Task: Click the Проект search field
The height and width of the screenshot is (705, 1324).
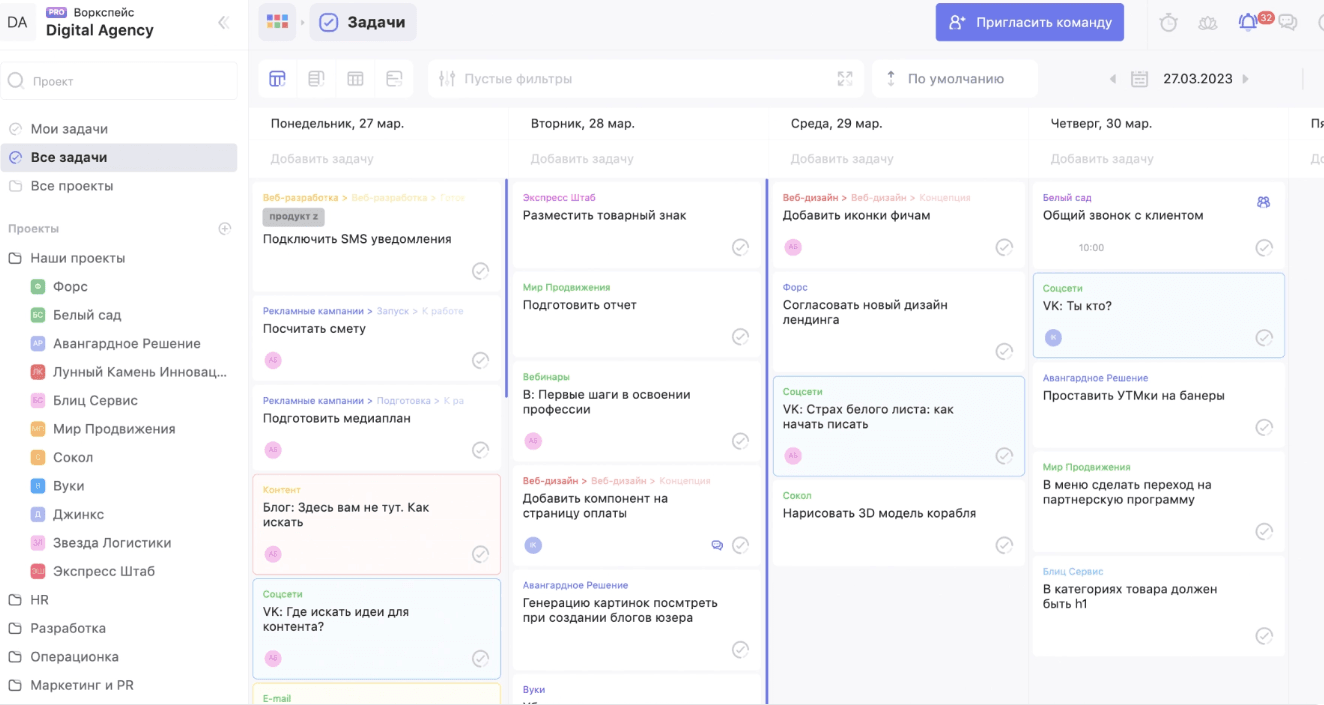Action: point(120,81)
